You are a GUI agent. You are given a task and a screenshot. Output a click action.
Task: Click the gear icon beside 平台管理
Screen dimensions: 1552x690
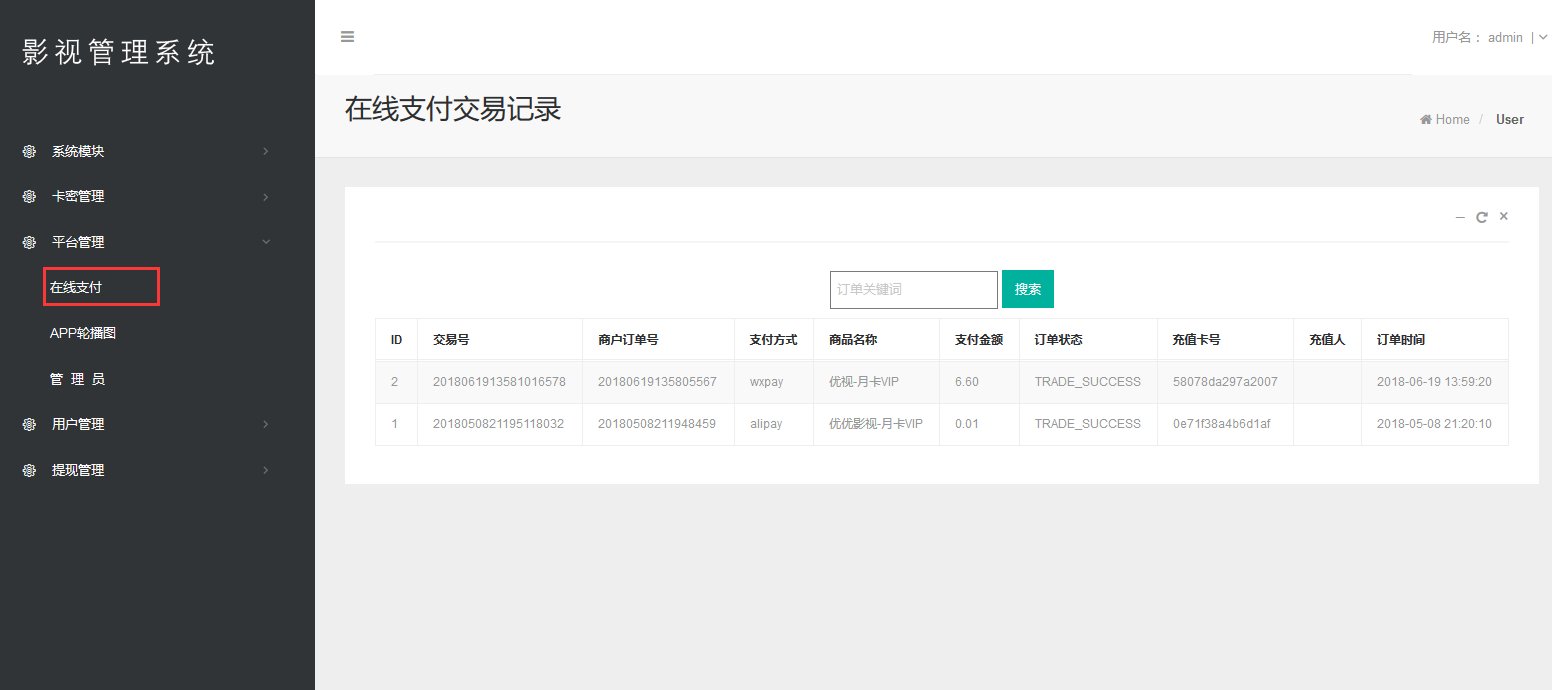(x=29, y=242)
